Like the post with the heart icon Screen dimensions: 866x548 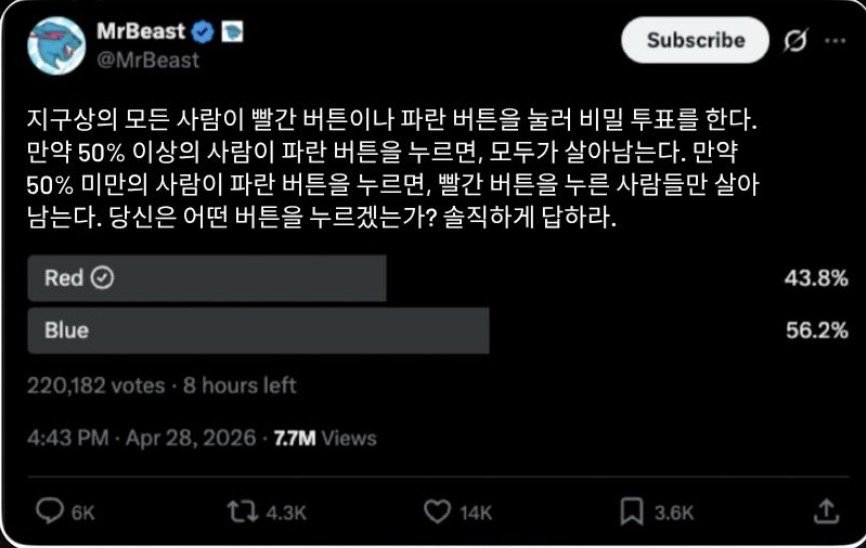pyautogui.click(x=437, y=512)
